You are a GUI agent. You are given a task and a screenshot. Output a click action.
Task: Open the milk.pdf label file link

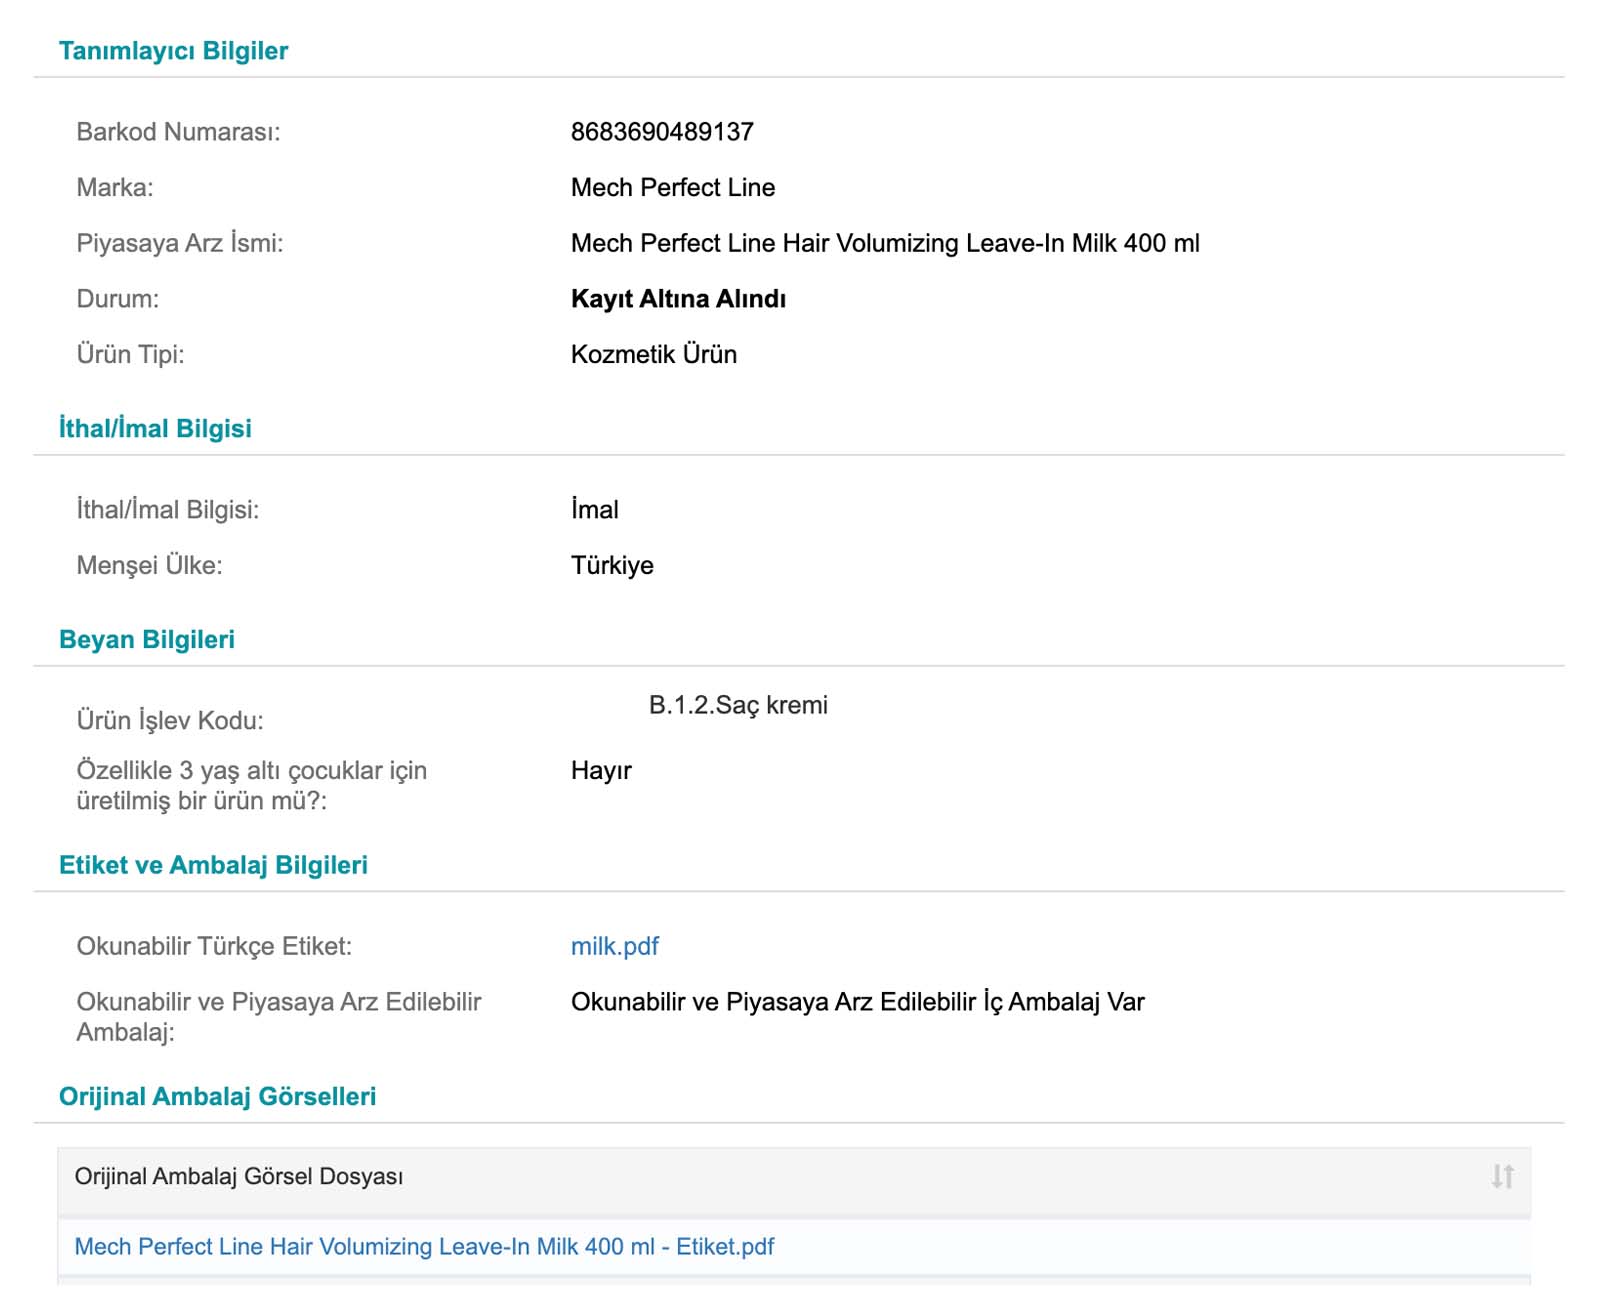point(614,946)
